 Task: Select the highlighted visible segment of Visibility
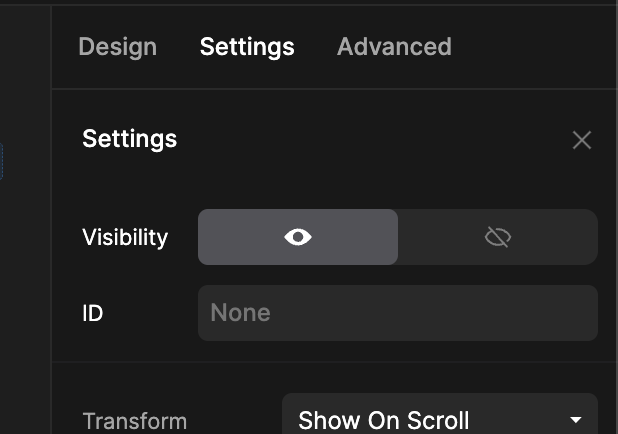point(298,237)
